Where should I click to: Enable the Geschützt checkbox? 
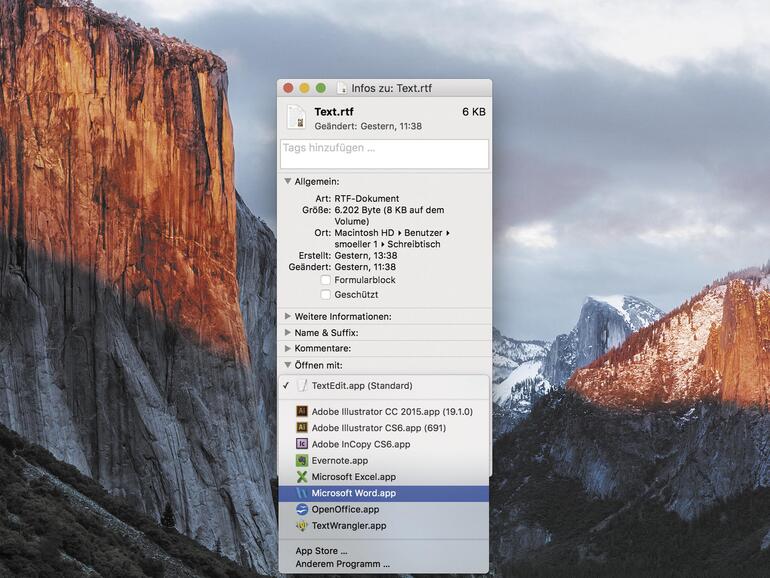tap(325, 295)
